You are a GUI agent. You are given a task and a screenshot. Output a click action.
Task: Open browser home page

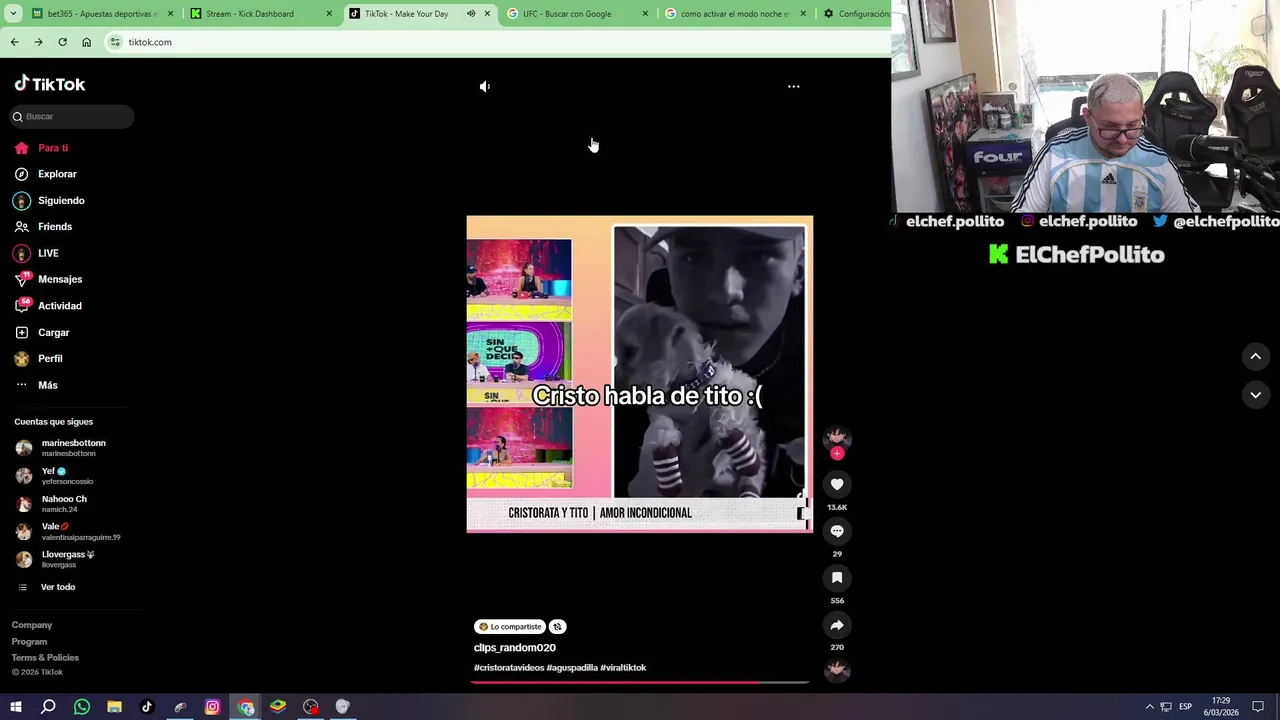[86, 42]
